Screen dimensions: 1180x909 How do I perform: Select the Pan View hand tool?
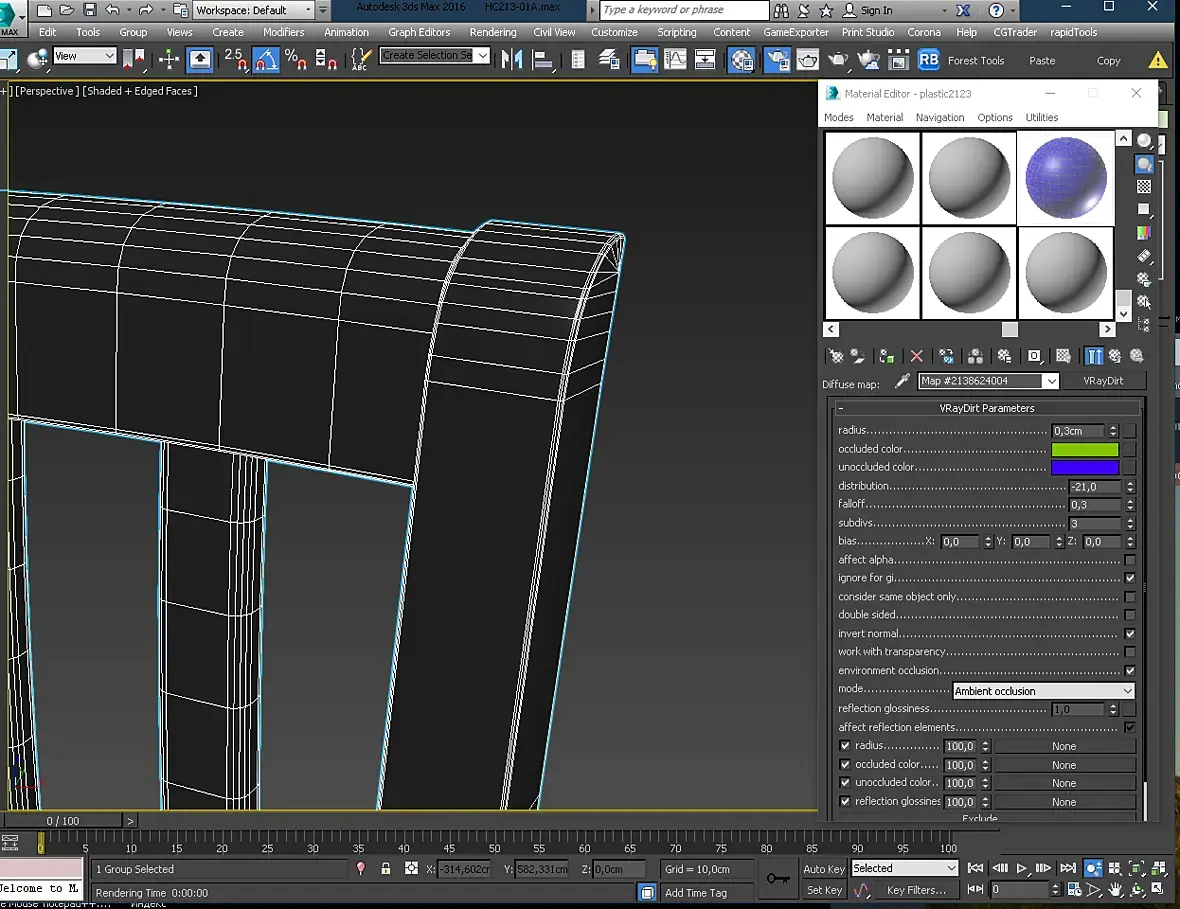coord(1115,890)
